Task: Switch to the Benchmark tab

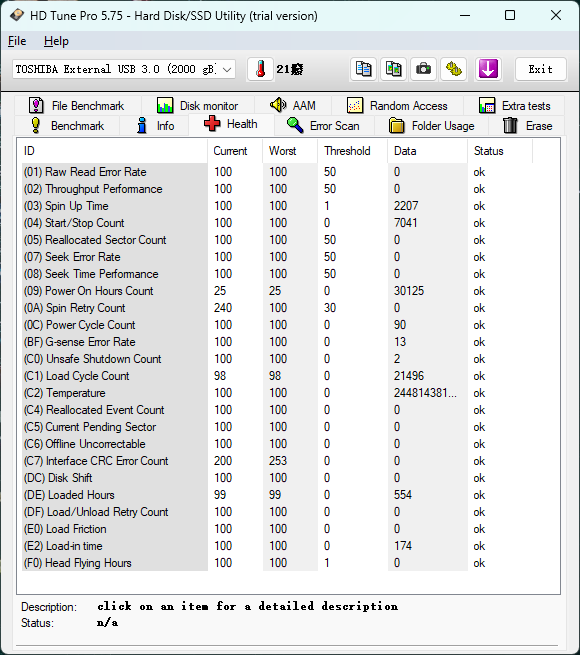Action: 67,126
